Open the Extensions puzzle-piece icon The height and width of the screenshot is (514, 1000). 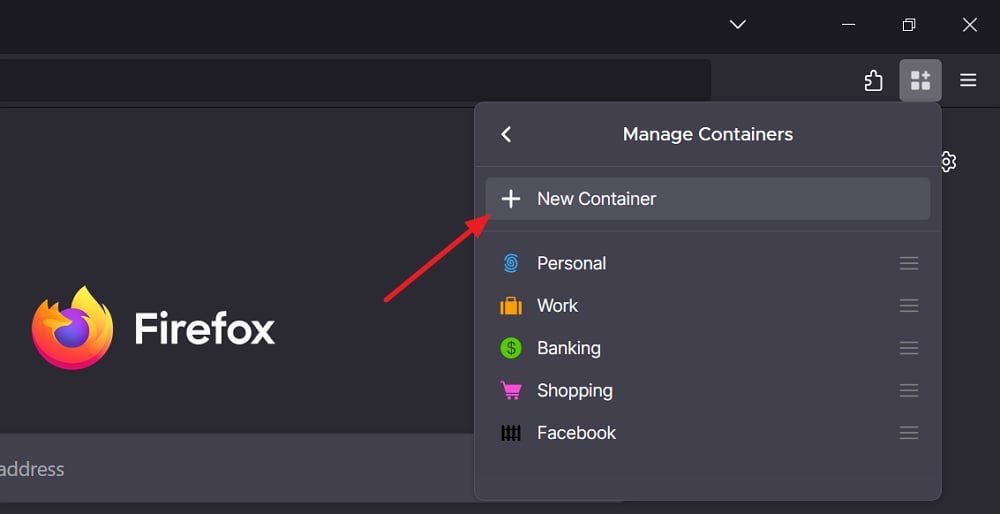click(x=873, y=80)
